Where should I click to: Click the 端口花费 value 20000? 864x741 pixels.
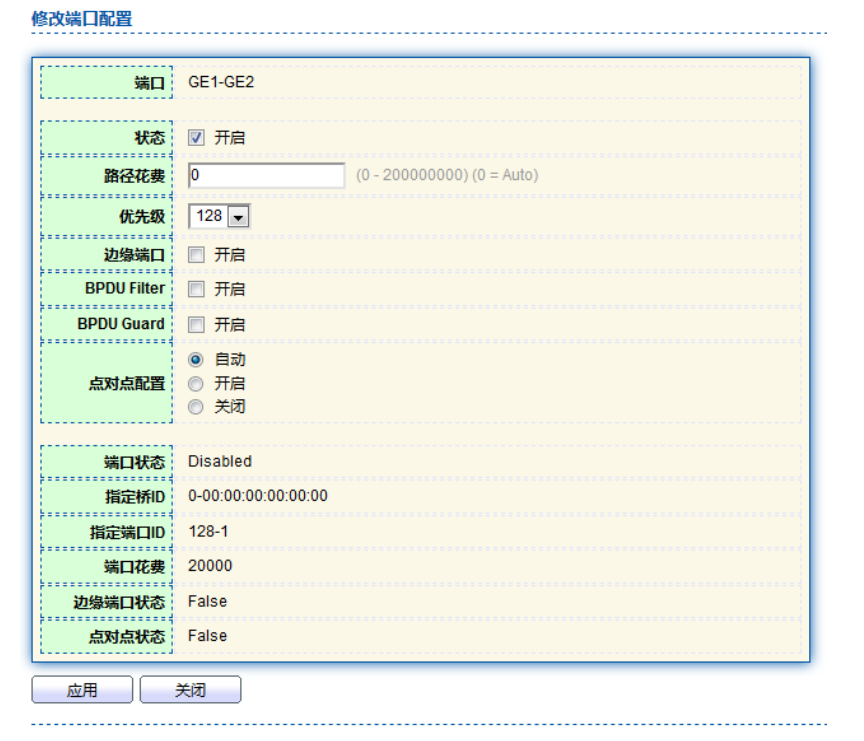[210, 566]
